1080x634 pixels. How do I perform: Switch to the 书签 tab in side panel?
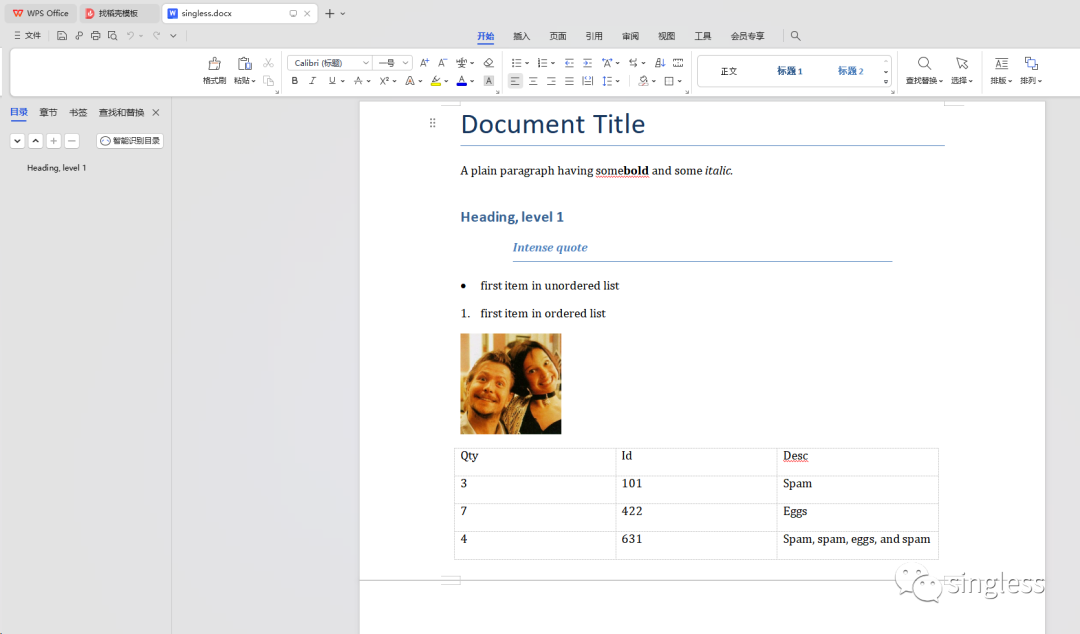pyautogui.click(x=78, y=113)
